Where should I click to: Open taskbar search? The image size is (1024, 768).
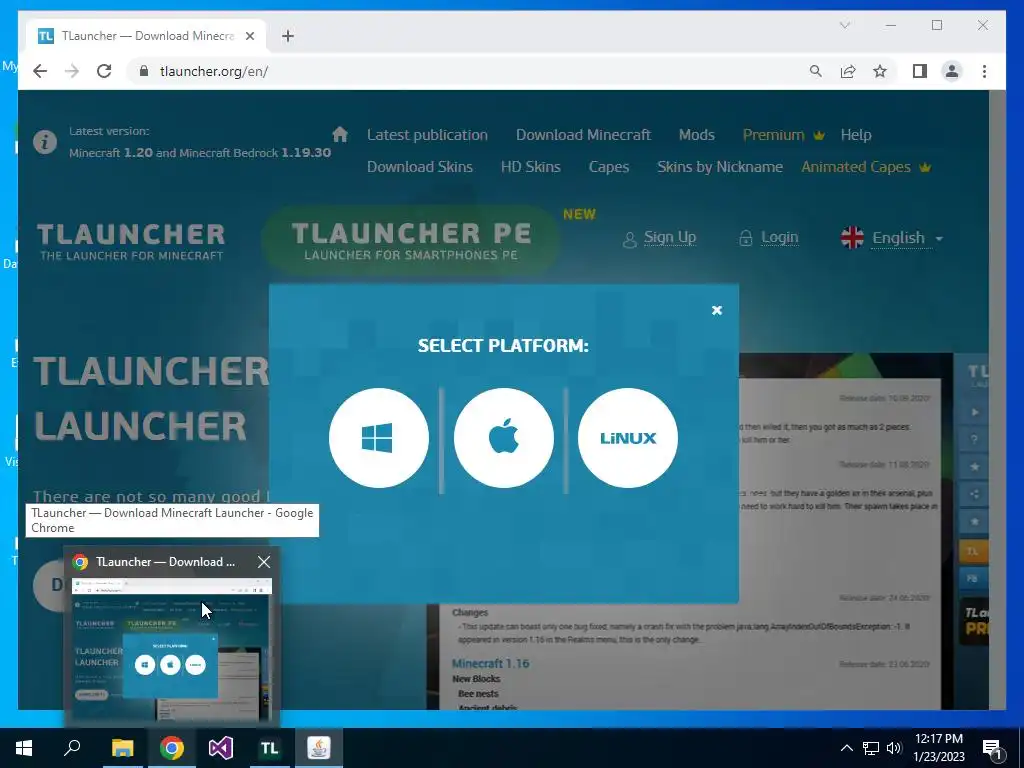click(72, 748)
